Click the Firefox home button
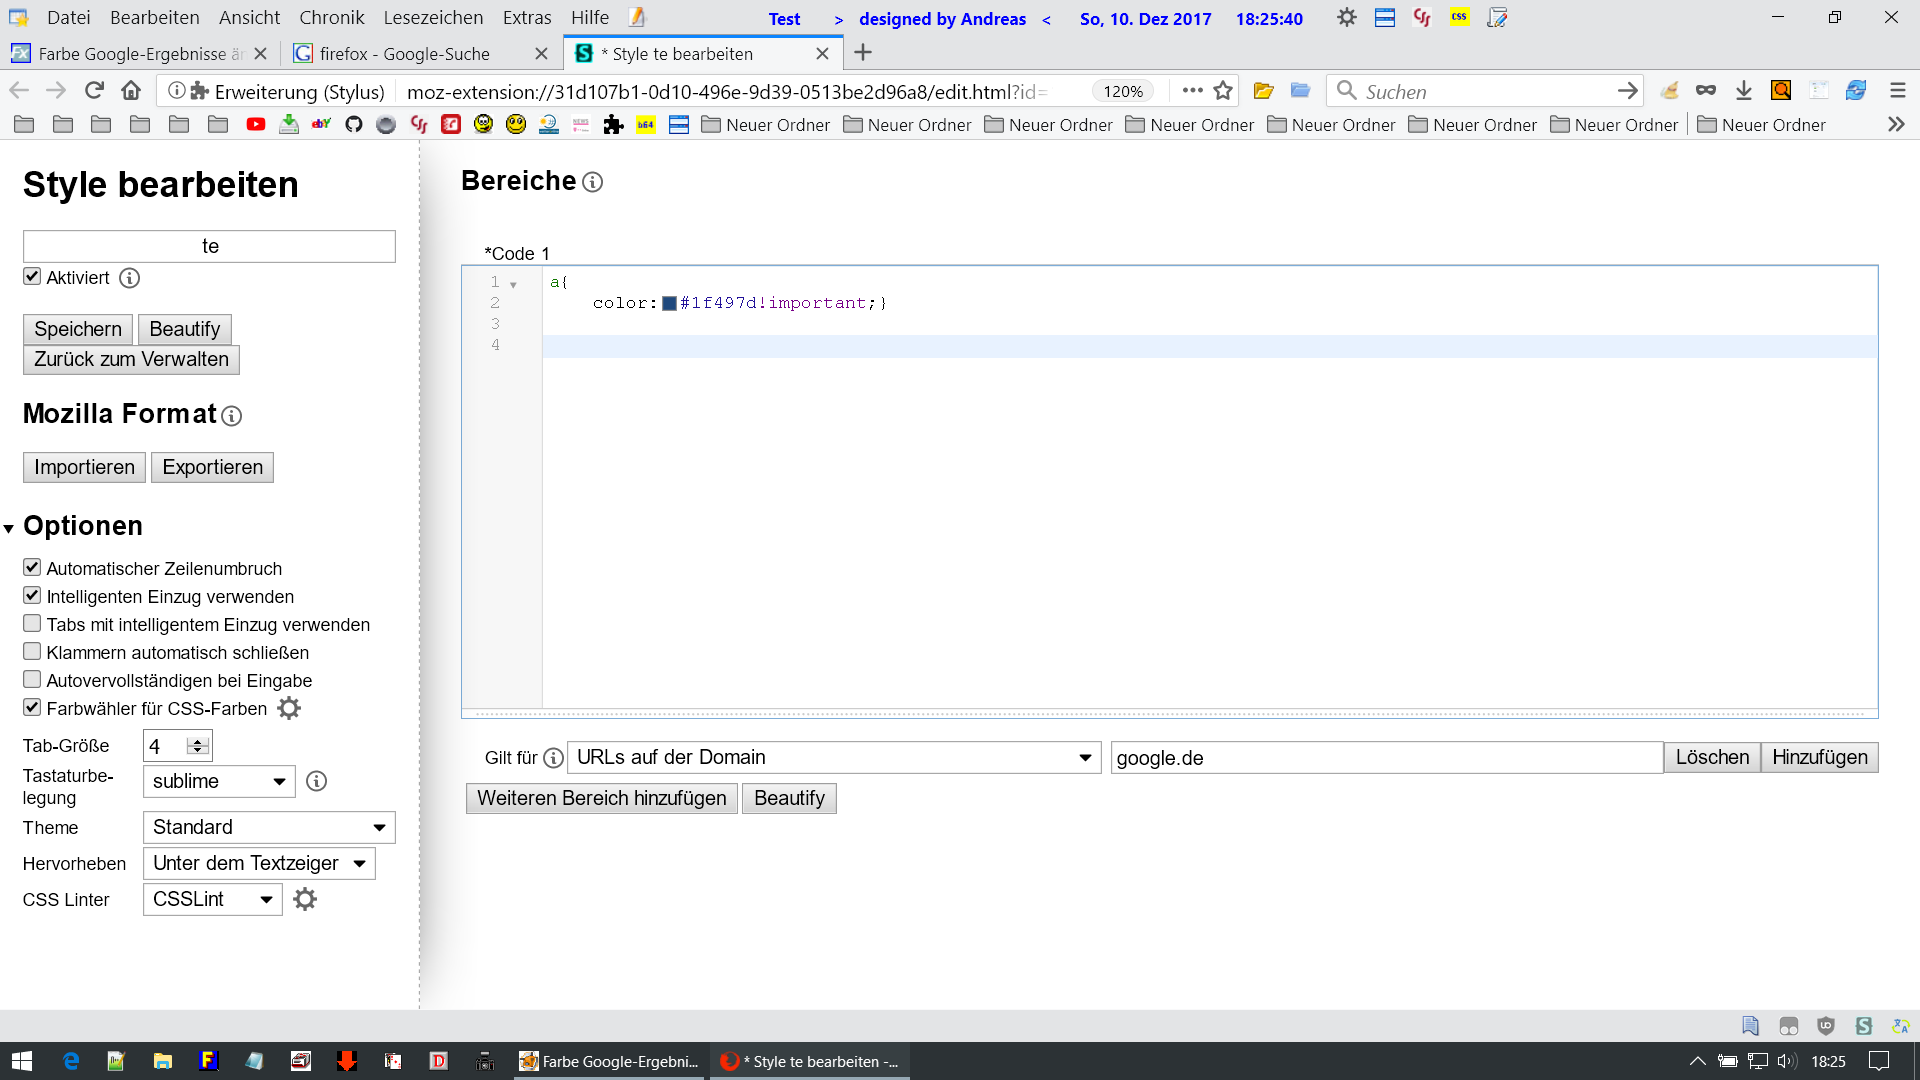 [131, 91]
